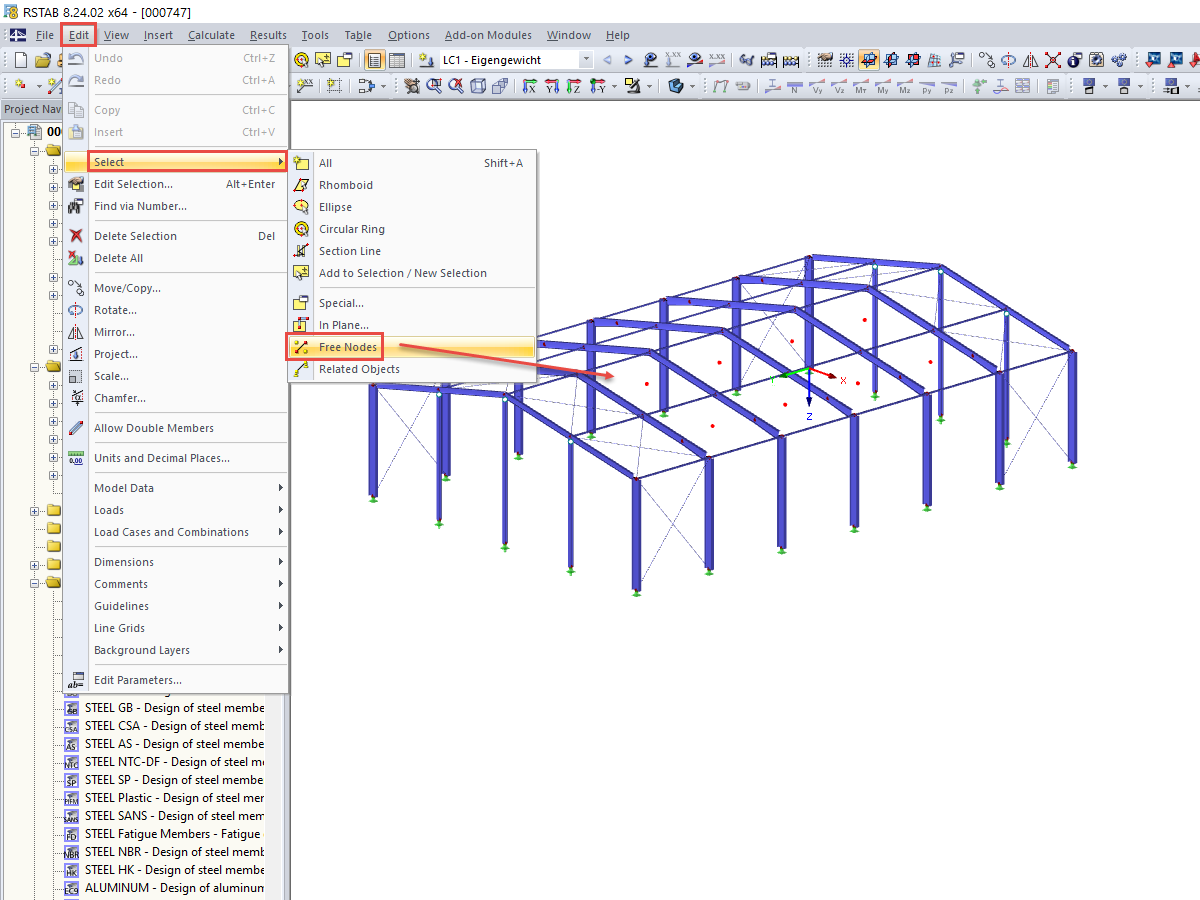Choose Free Nodes from the Select submenu
The height and width of the screenshot is (900, 1200).
413,347
